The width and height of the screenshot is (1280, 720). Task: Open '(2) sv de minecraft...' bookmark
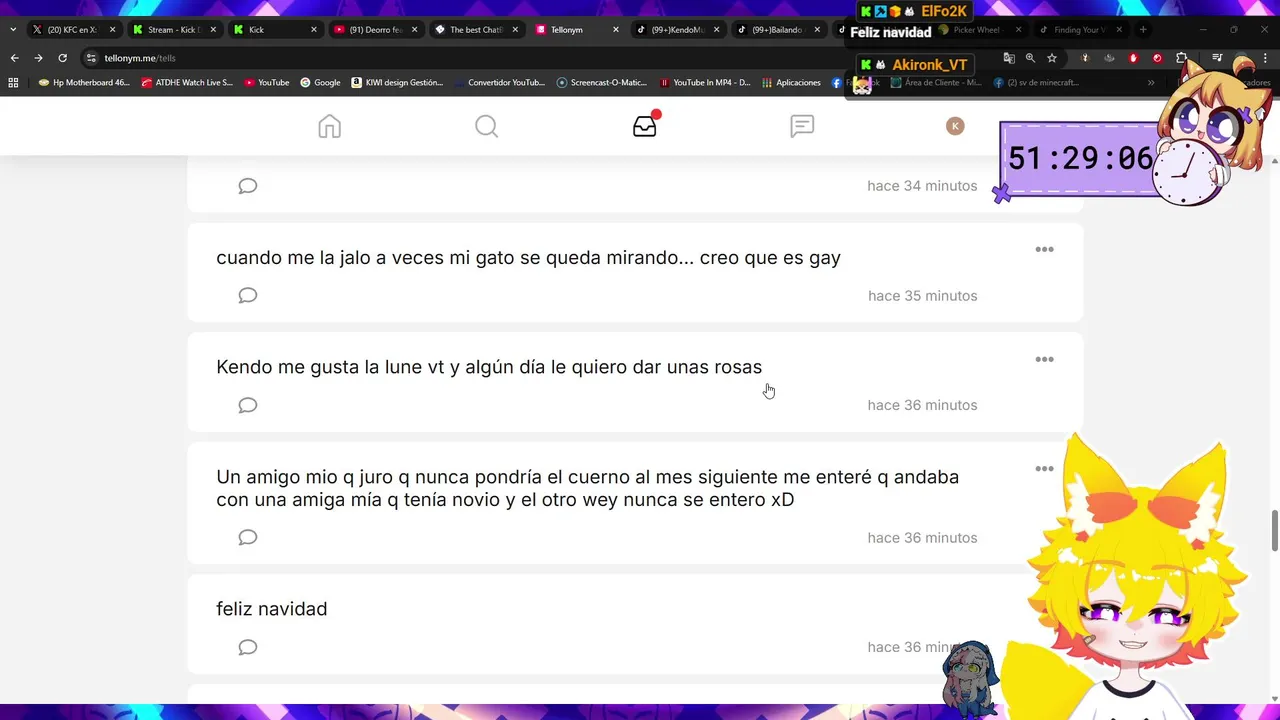pos(1037,83)
